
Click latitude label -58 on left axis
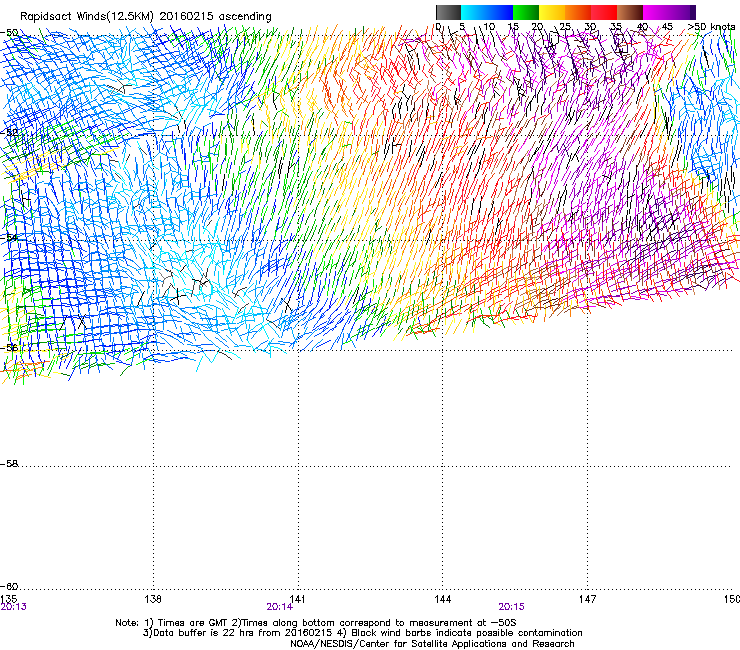click(x=9, y=464)
